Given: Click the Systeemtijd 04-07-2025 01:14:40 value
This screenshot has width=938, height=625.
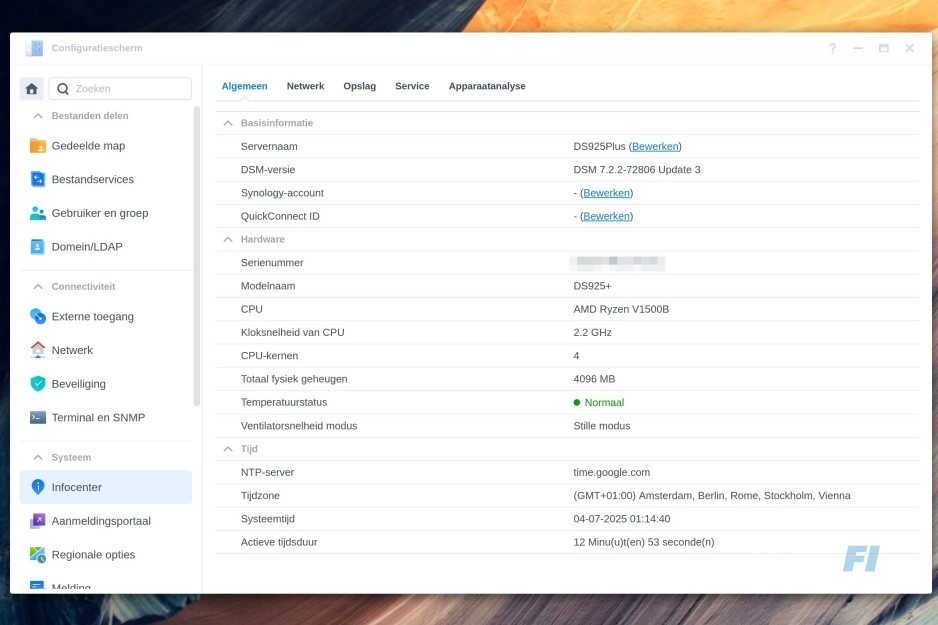Looking at the screenshot, I should [622, 519].
